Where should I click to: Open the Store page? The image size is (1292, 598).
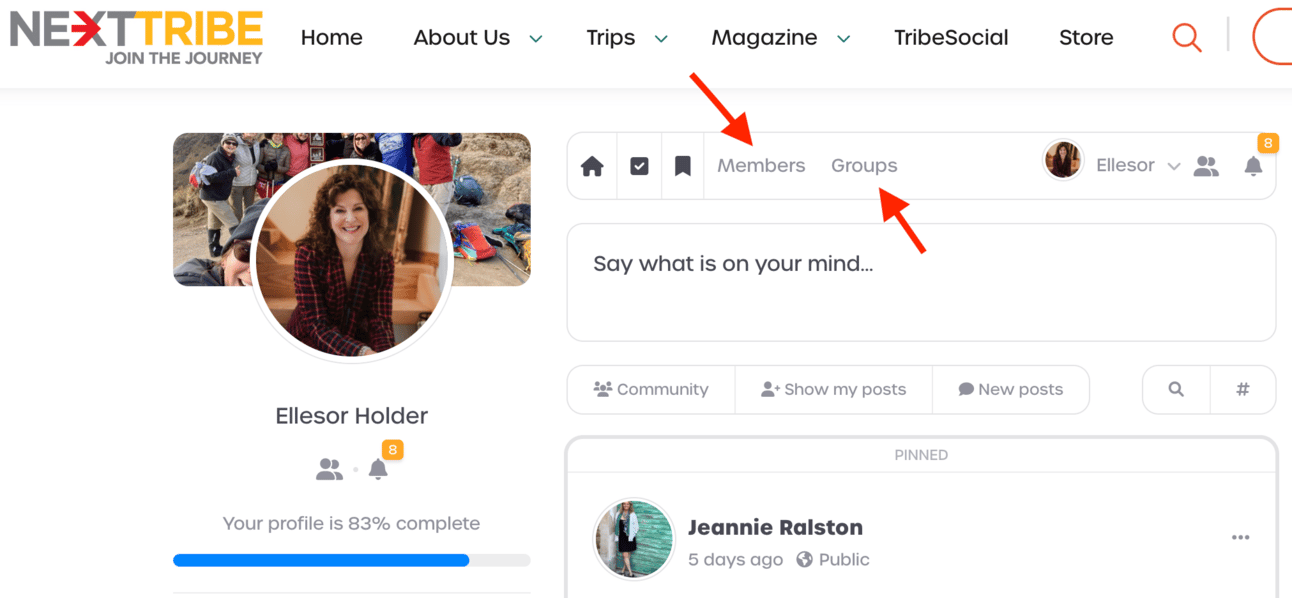pos(1086,38)
